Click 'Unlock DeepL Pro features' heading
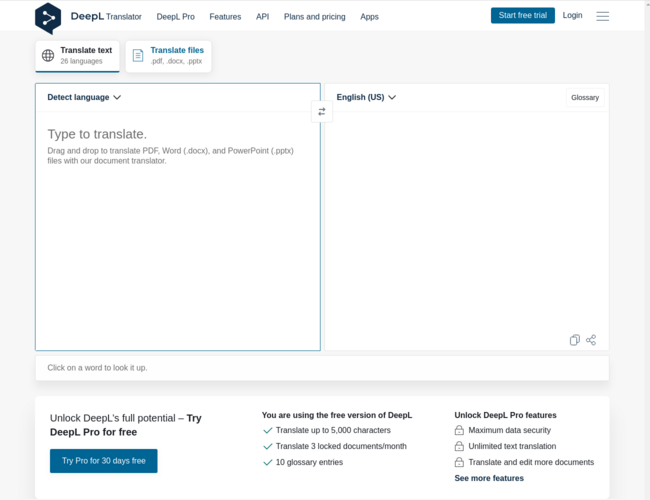Image resolution: width=650 pixels, height=500 pixels. (x=505, y=415)
